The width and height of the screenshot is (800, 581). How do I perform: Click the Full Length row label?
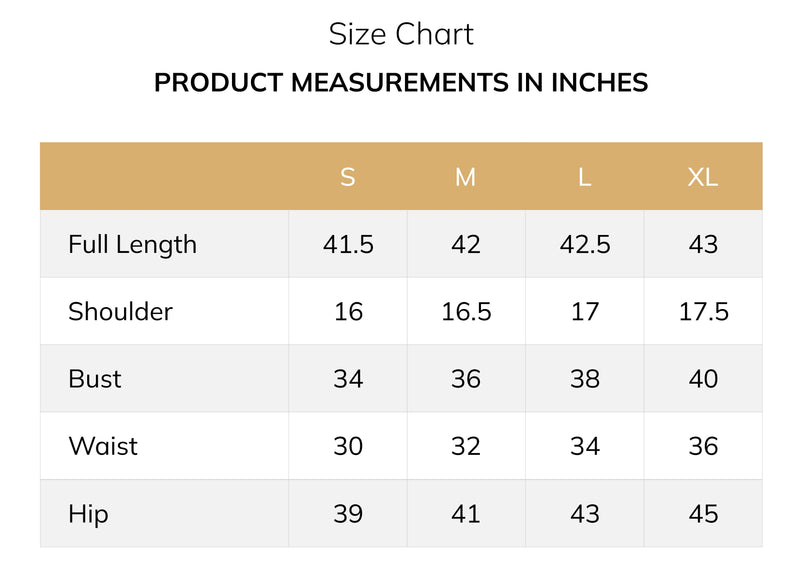click(133, 244)
